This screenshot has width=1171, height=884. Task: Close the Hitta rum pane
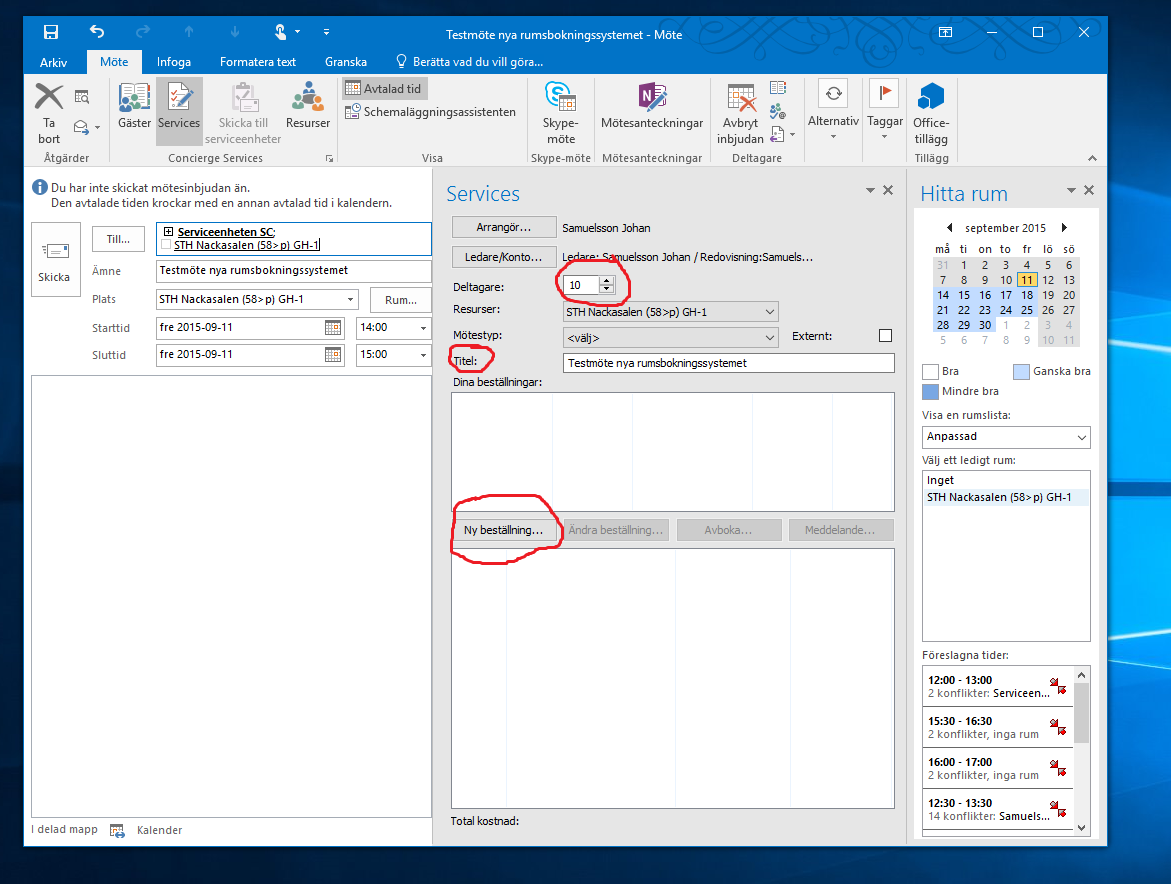coord(1089,190)
